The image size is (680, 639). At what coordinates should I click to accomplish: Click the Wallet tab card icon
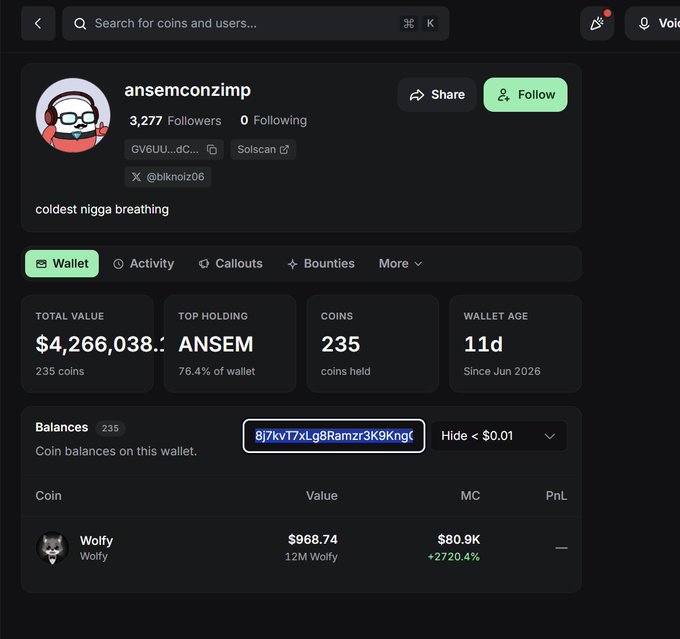(41, 264)
